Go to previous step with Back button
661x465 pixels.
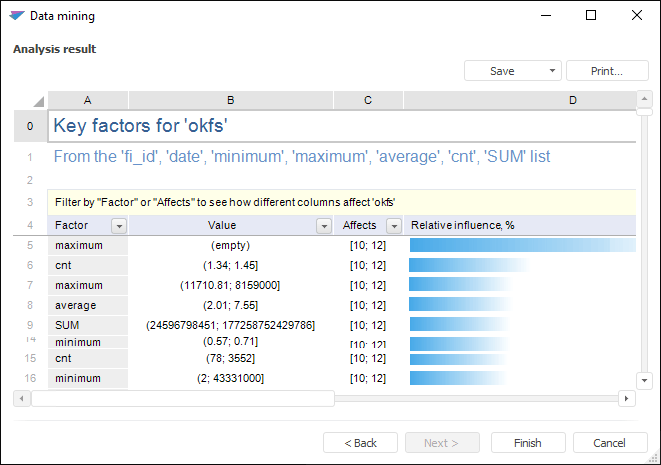360,443
